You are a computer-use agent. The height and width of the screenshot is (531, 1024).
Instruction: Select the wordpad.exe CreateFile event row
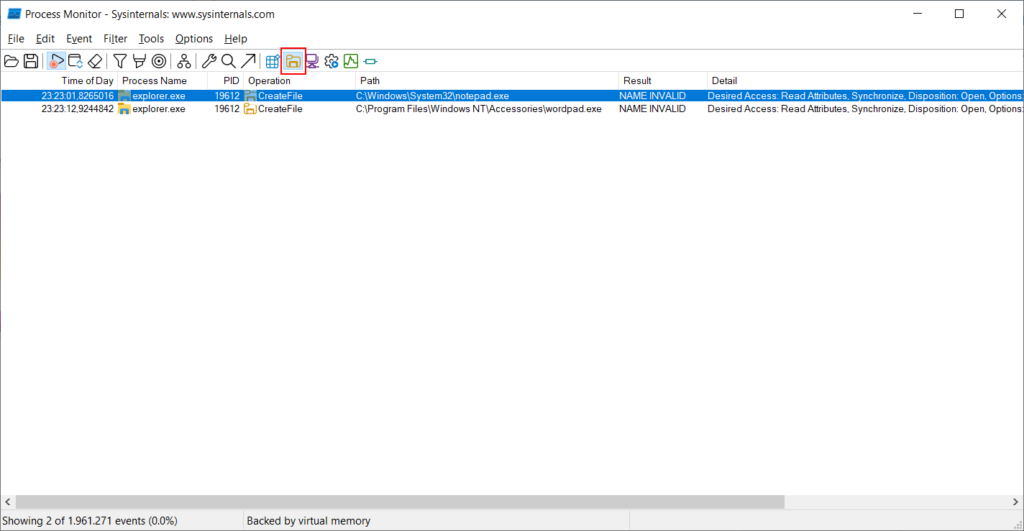[x=512, y=109]
